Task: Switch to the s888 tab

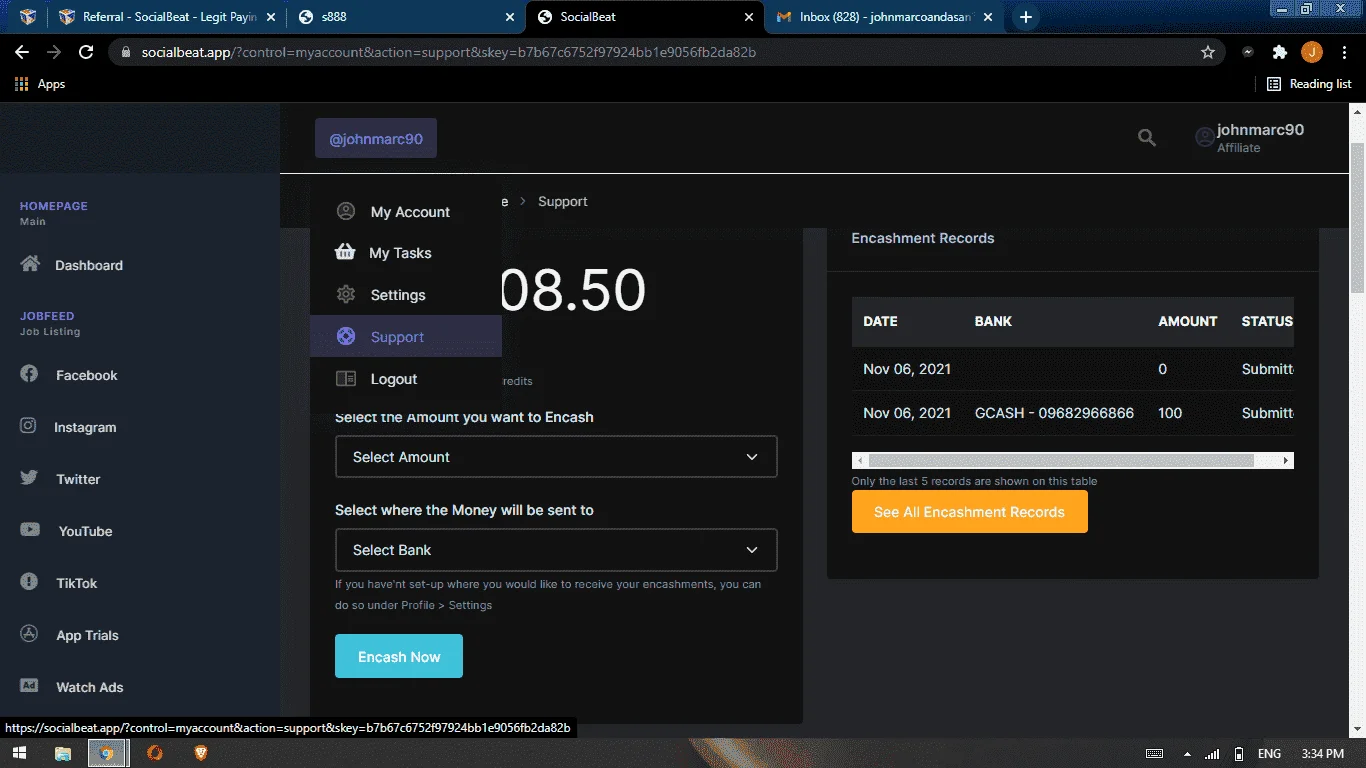Action: coord(405,17)
